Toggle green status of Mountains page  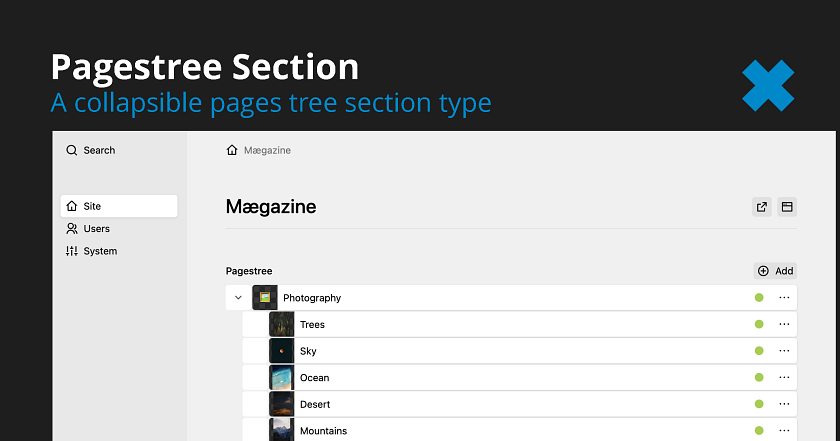point(759,431)
